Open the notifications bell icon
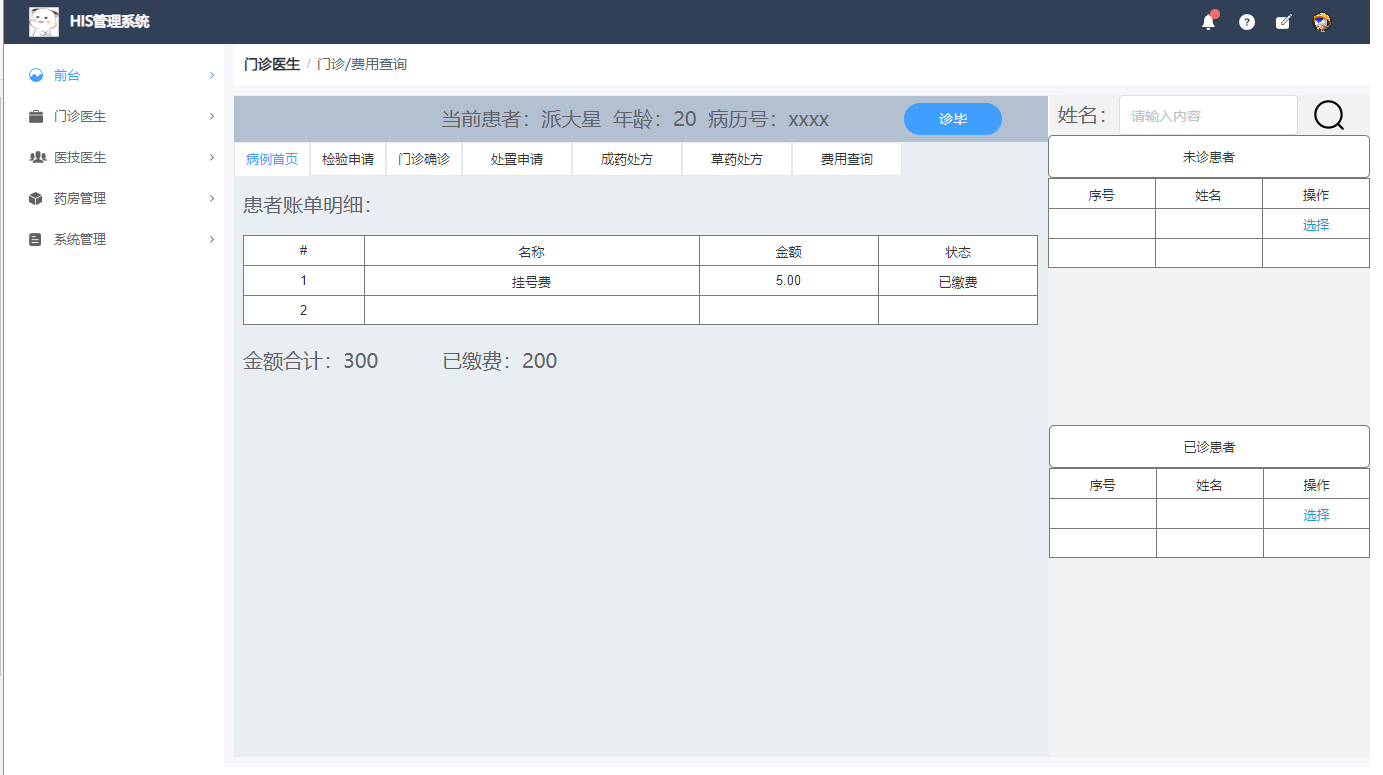This screenshot has height=775, width=1383. 1209,21
